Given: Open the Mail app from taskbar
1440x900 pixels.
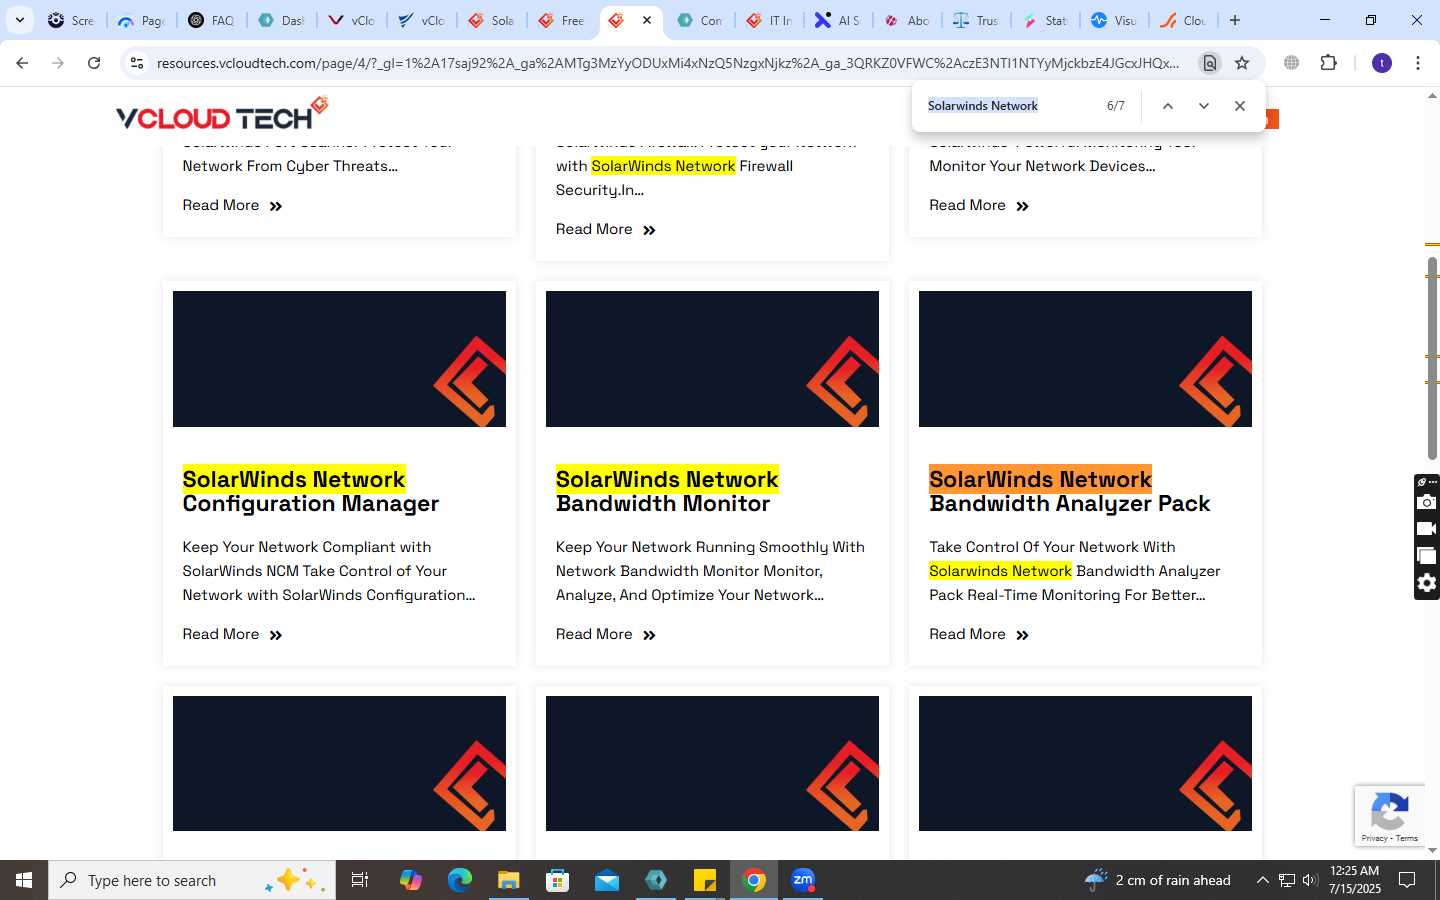Looking at the screenshot, I should 606,880.
